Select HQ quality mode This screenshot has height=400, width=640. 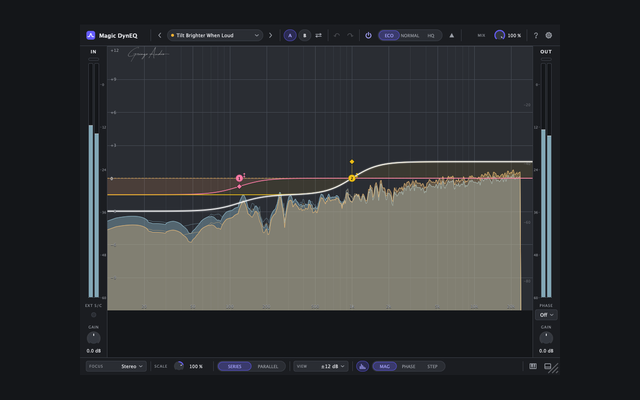(x=431, y=36)
